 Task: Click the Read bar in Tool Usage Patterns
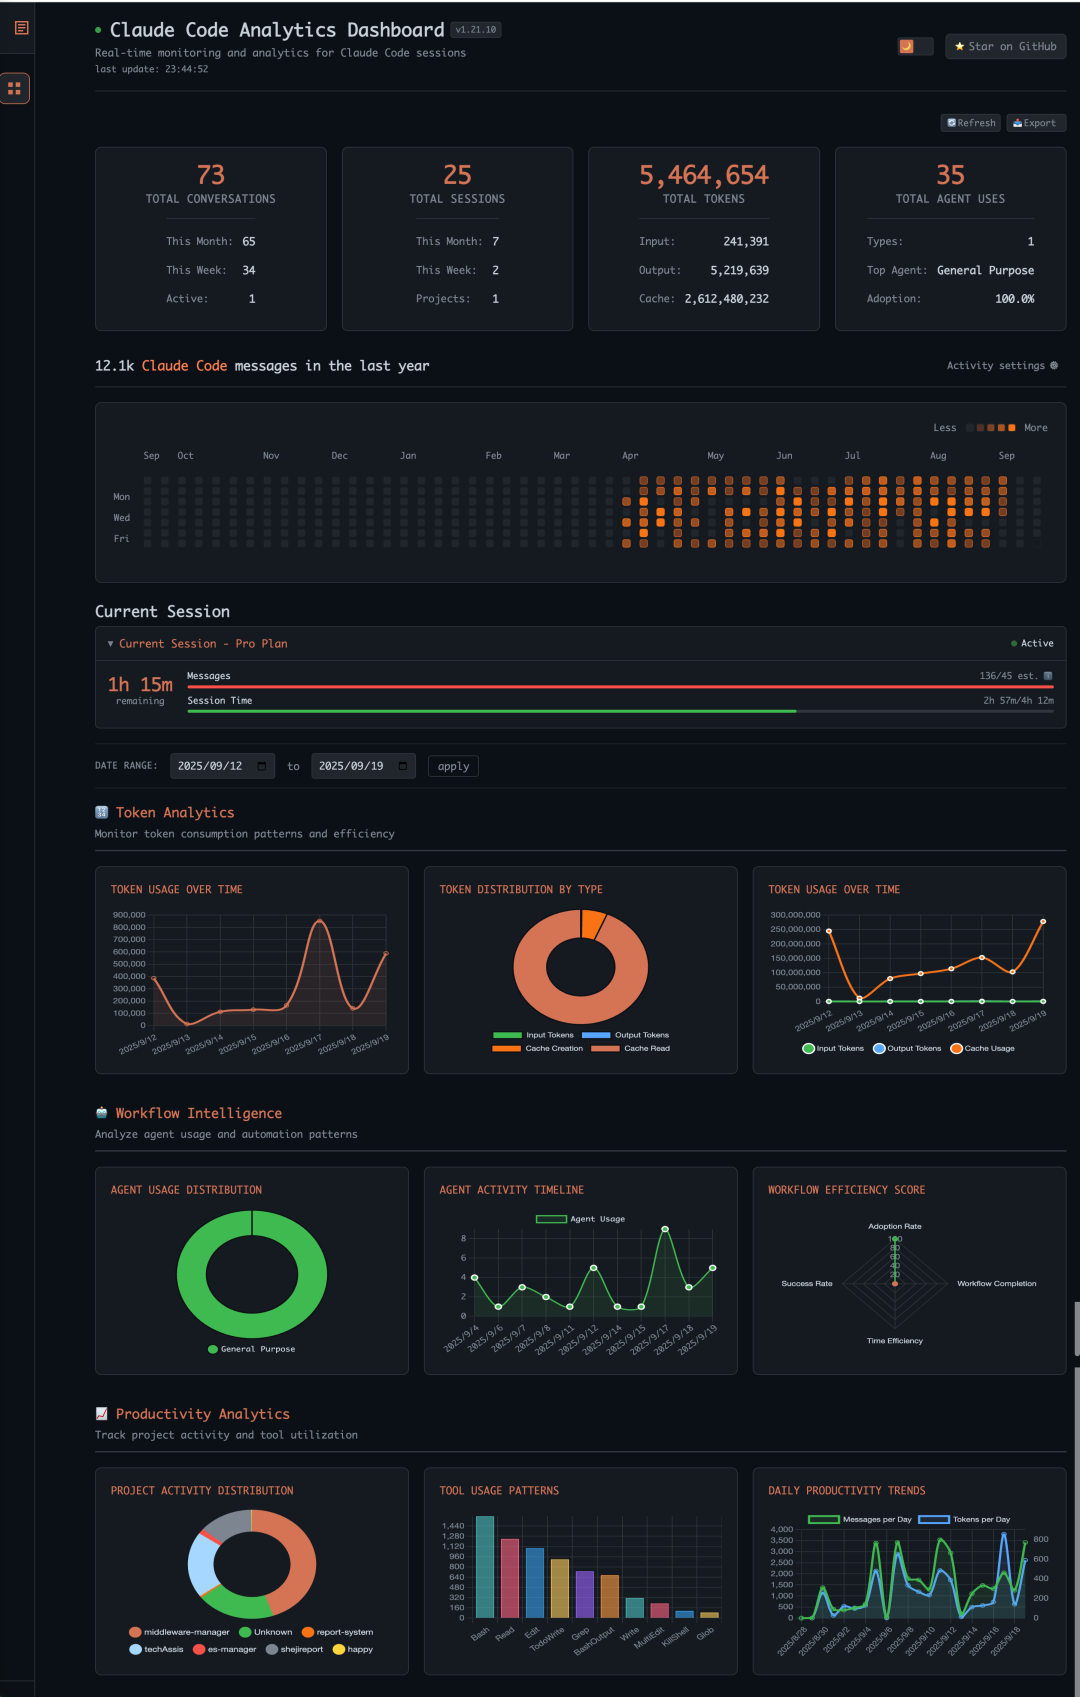point(510,1578)
